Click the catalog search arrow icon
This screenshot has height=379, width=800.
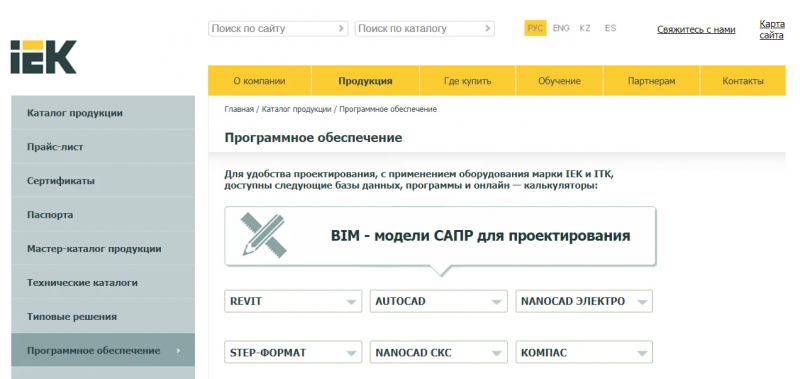pyautogui.click(x=488, y=29)
